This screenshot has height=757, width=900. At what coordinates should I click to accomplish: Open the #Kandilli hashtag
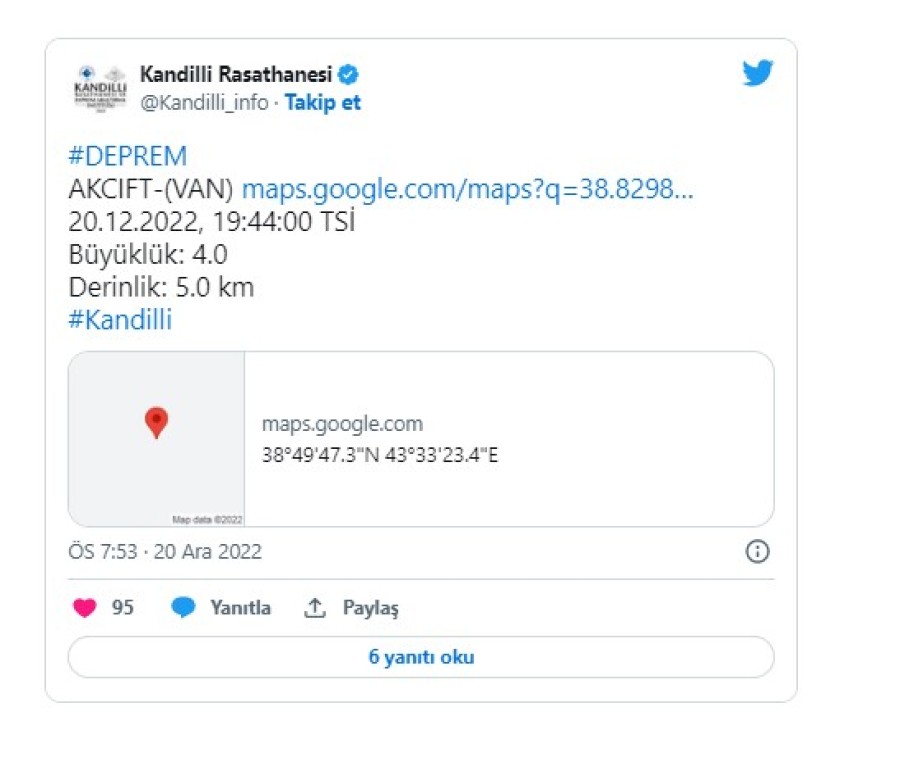tap(120, 320)
